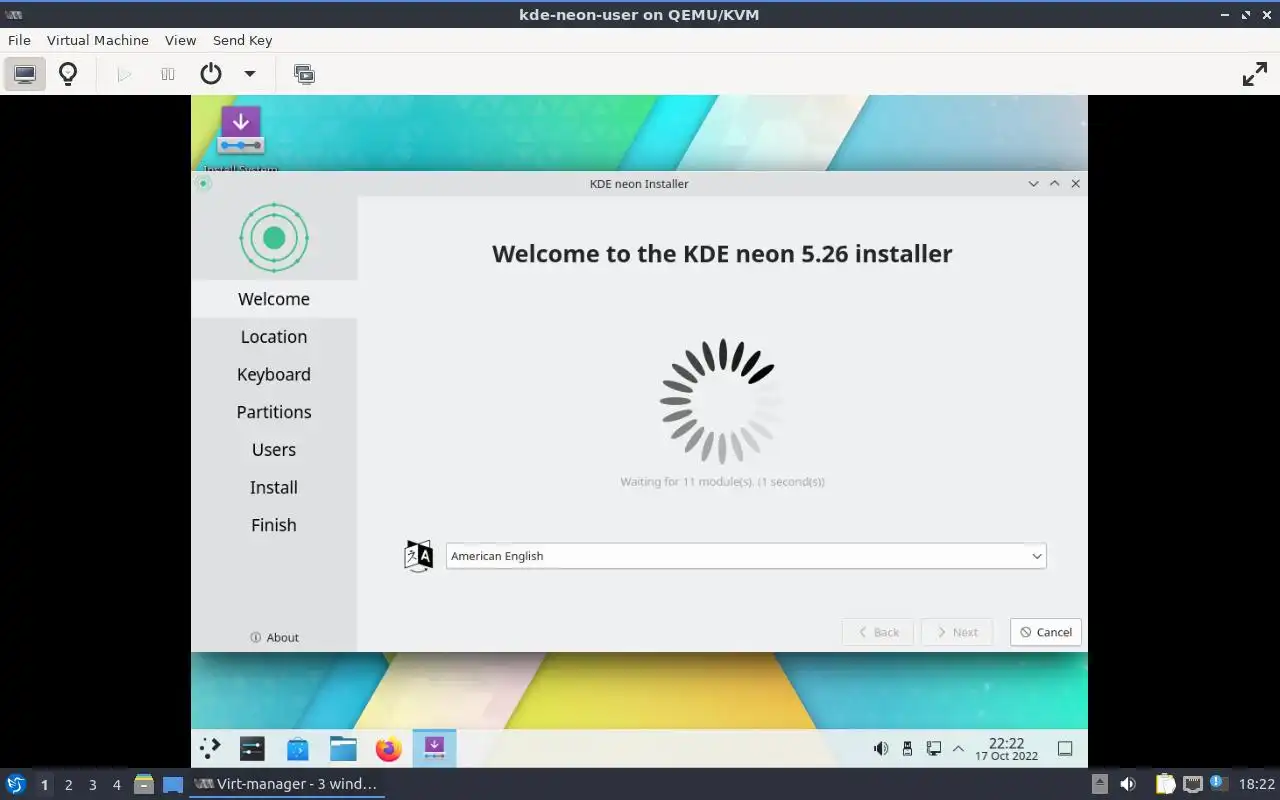1280x800 pixels.
Task: Select installer task in KDE panel
Action: [x=434, y=748]
